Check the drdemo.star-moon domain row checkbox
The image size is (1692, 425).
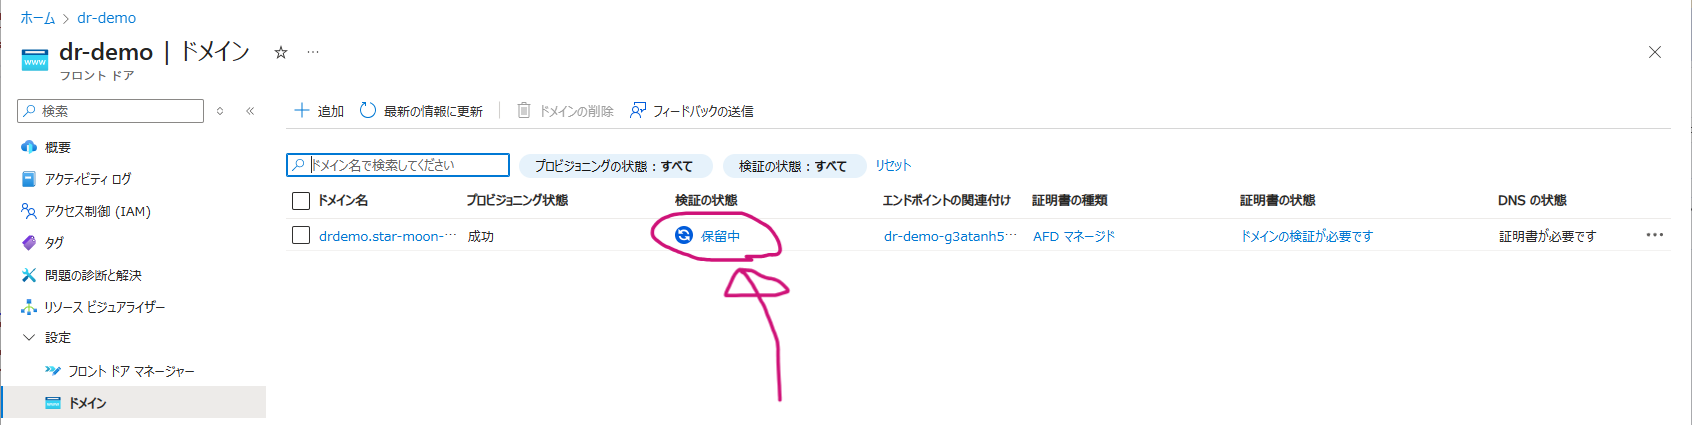[x=301, y=235]
